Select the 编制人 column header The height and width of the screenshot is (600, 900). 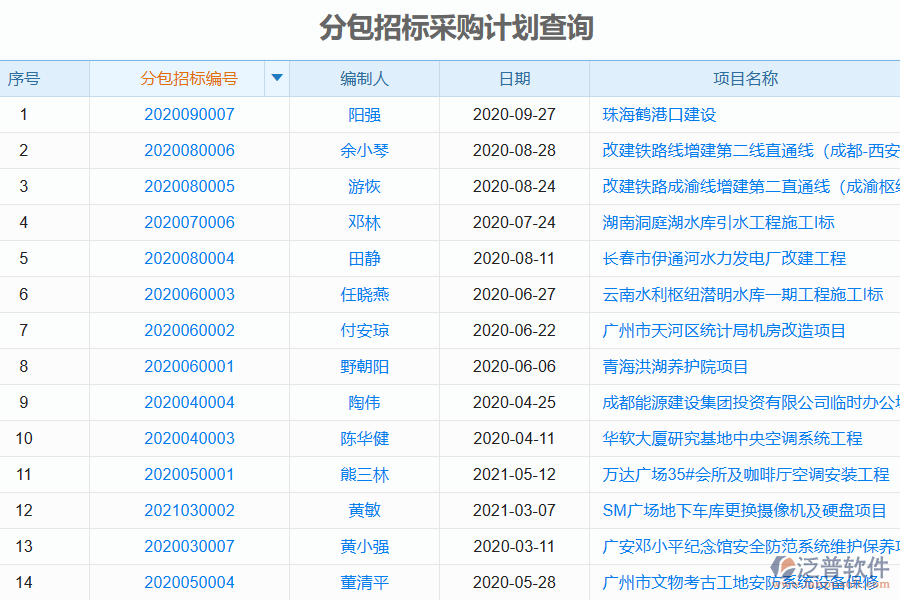(x=365, y=78)
